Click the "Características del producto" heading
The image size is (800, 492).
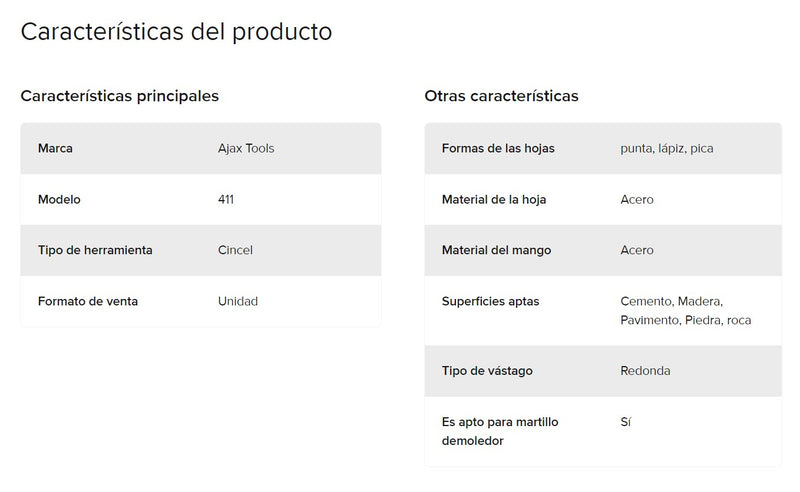tap(176, 31)
